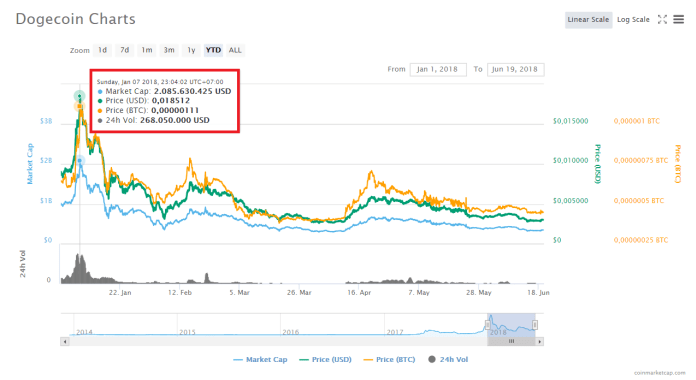This screenshot has width=696, height=380.
Task: Click the '7. May' x-axis label
Action: click(x=419, y=293)
